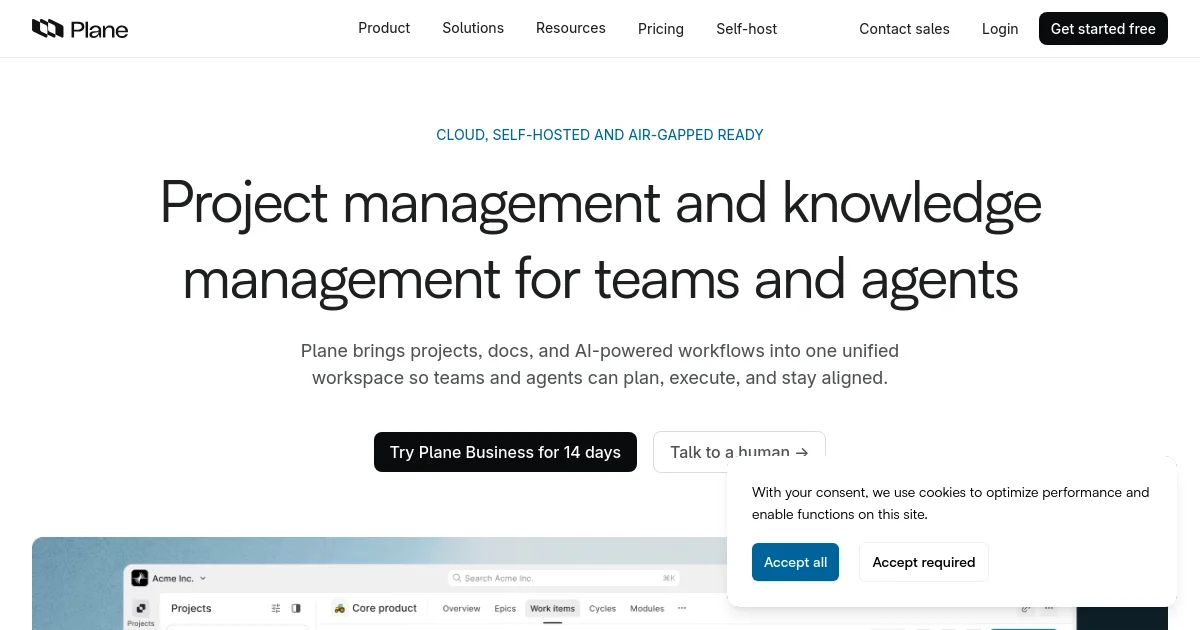Screen dimensions: 1200x630
Task: Switch to the Epics tab
Action: [x=505, y=608]
